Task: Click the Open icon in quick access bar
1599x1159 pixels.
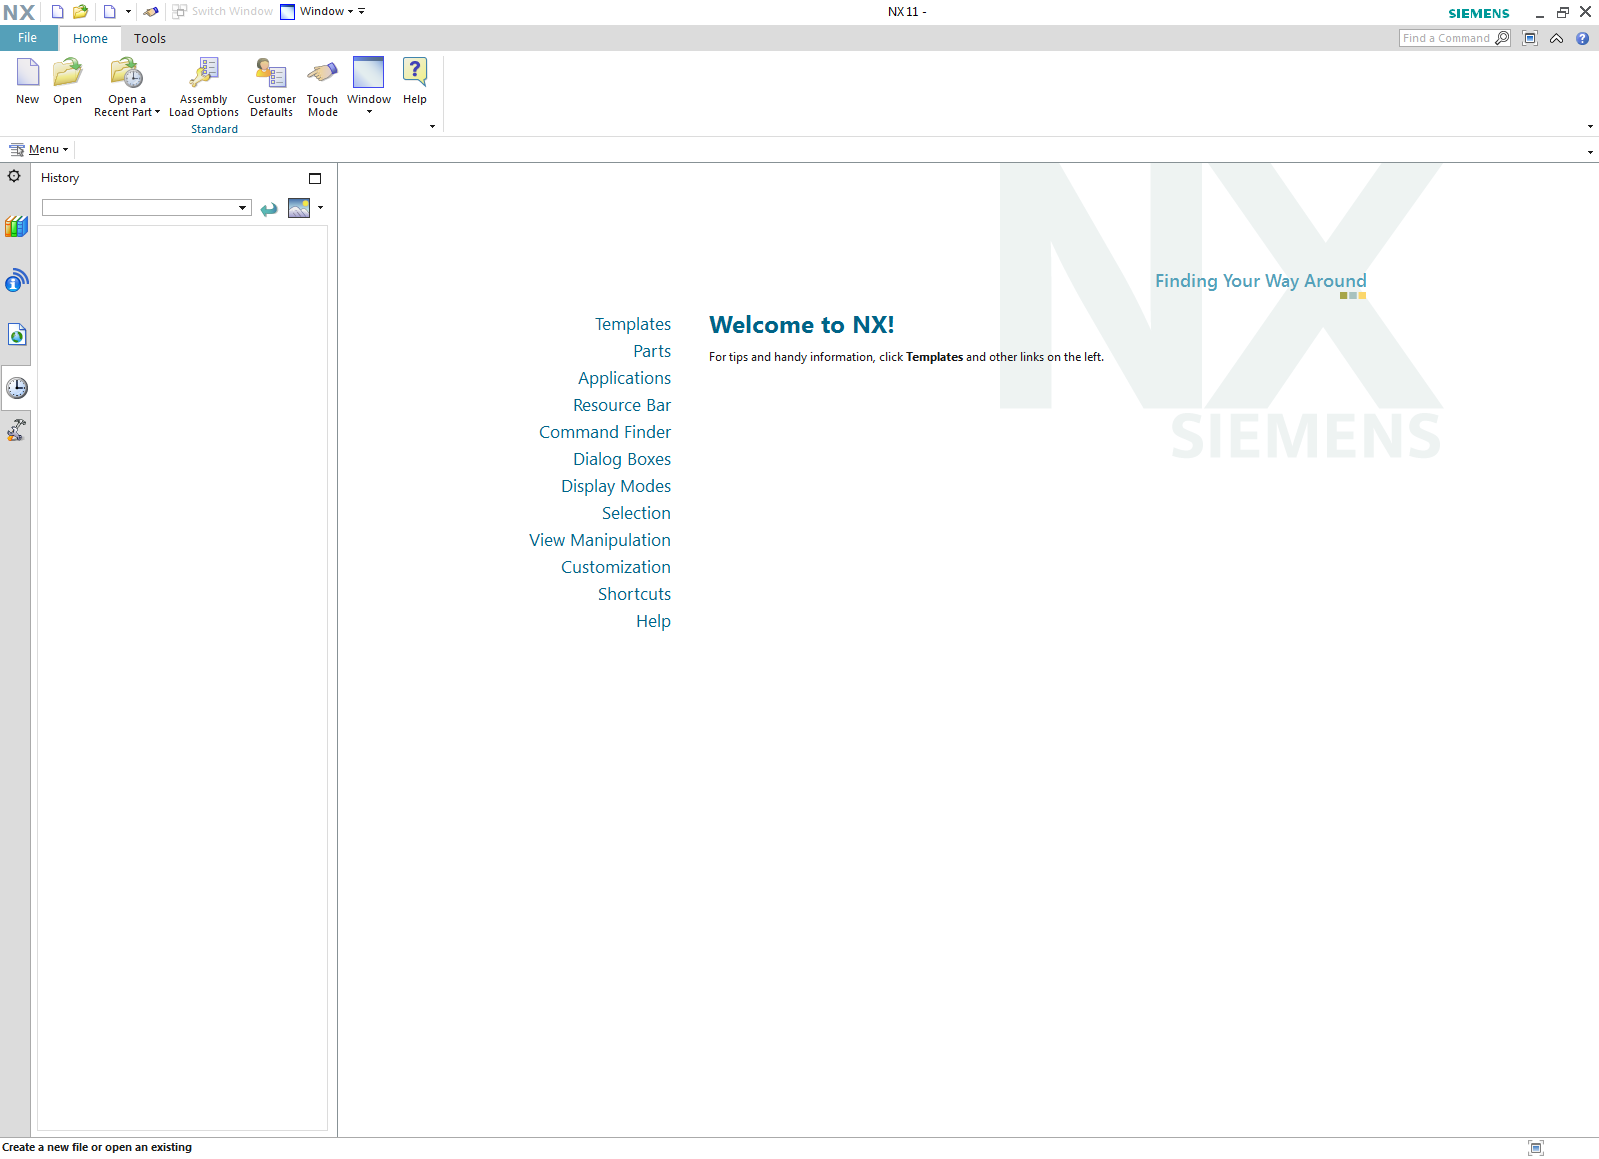Action: tap(80, 12)
